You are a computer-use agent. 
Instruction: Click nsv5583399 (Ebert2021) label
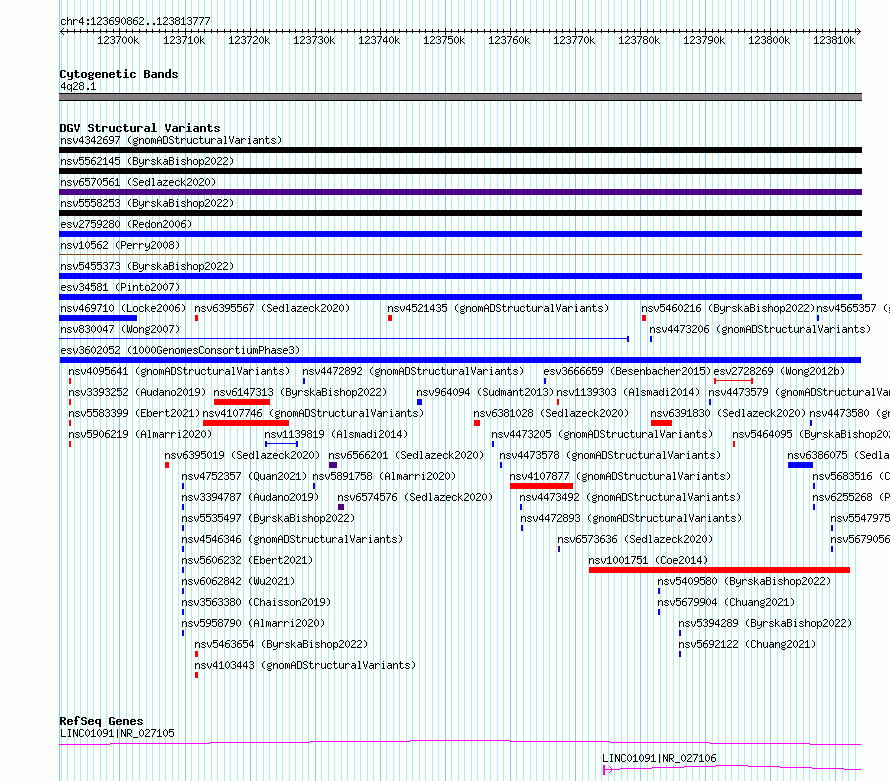[134, 413]
